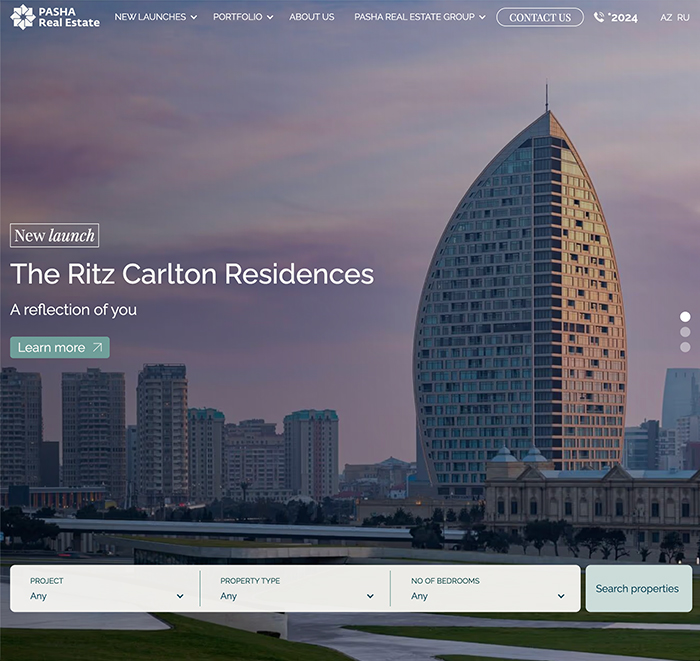The image size is (700, 661).
Task: Click The Ritz Carlton Residences heading
Action: (192, 274)
